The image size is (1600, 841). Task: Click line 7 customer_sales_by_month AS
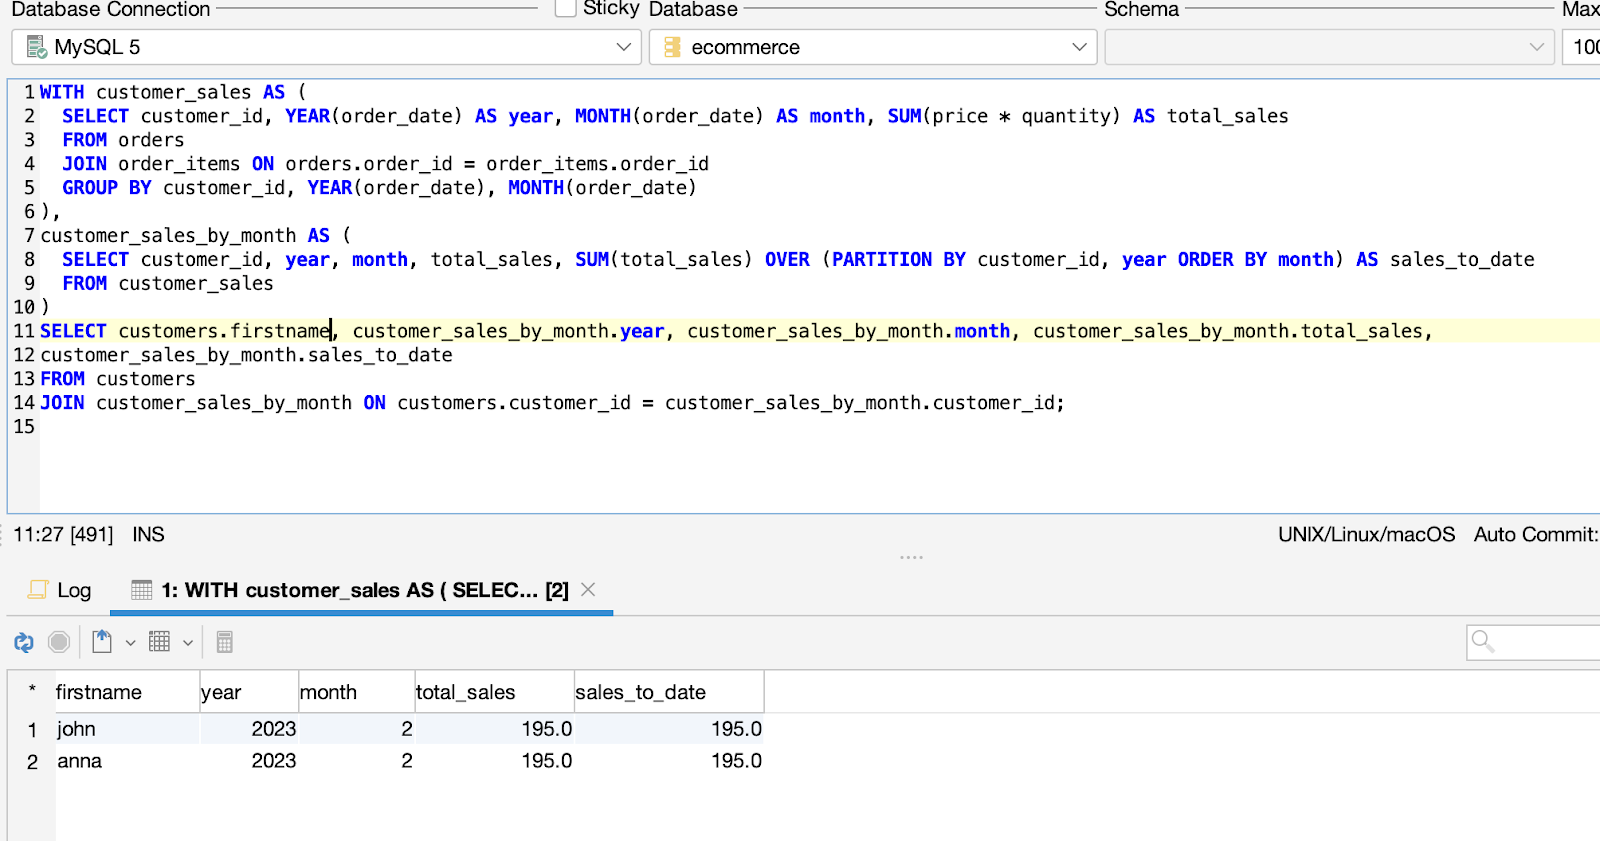click(195, 236)
